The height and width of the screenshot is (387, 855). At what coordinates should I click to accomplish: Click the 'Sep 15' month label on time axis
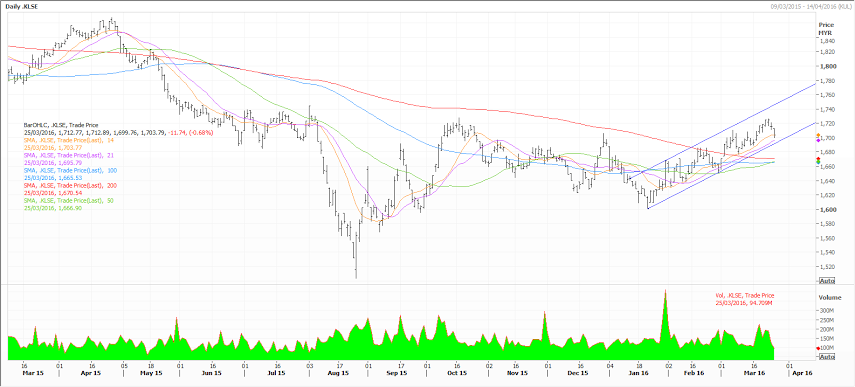pos(397,373)
